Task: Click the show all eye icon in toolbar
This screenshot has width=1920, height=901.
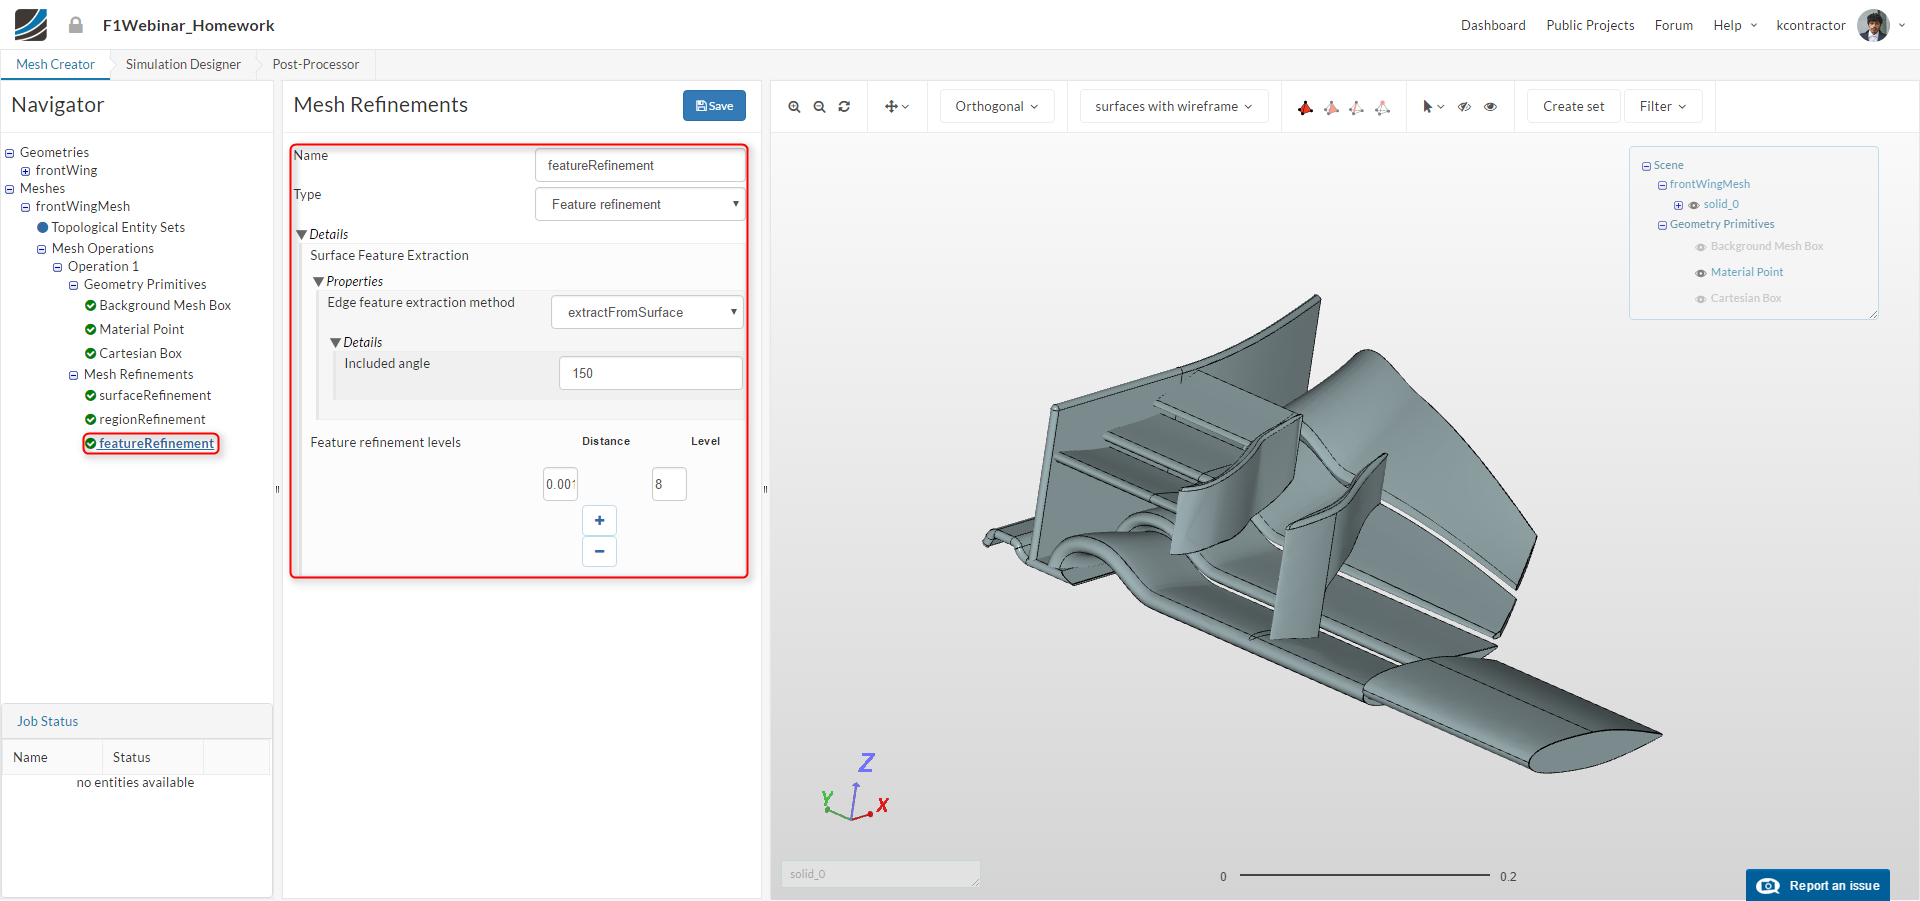Action: coord(1490,107)
